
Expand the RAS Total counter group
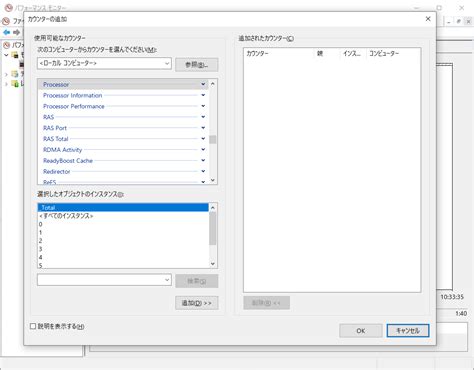(203, 139)
